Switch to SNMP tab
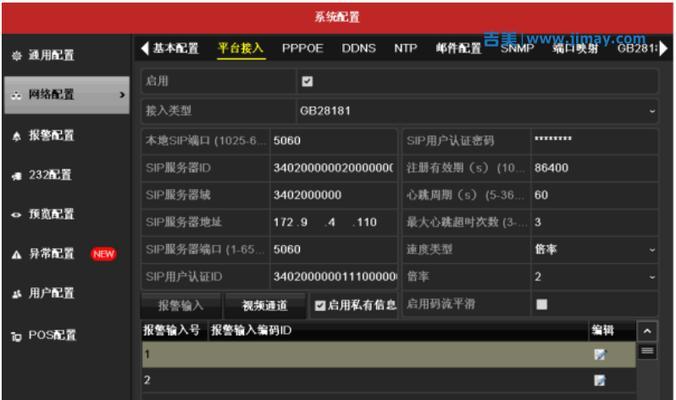The height and width of the screenshot is (400, 676). coord(517,49)
